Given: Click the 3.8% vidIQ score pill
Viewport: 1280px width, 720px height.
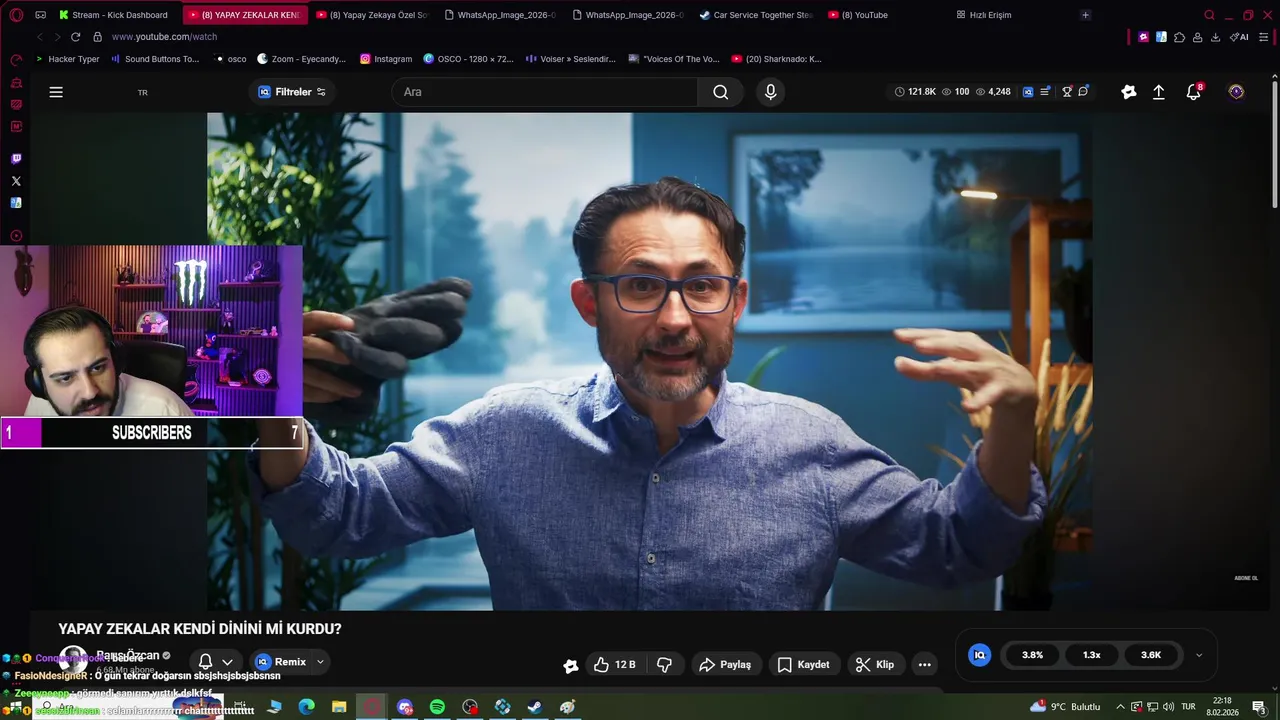Looking at the screenshot, I should (1032, 655).
